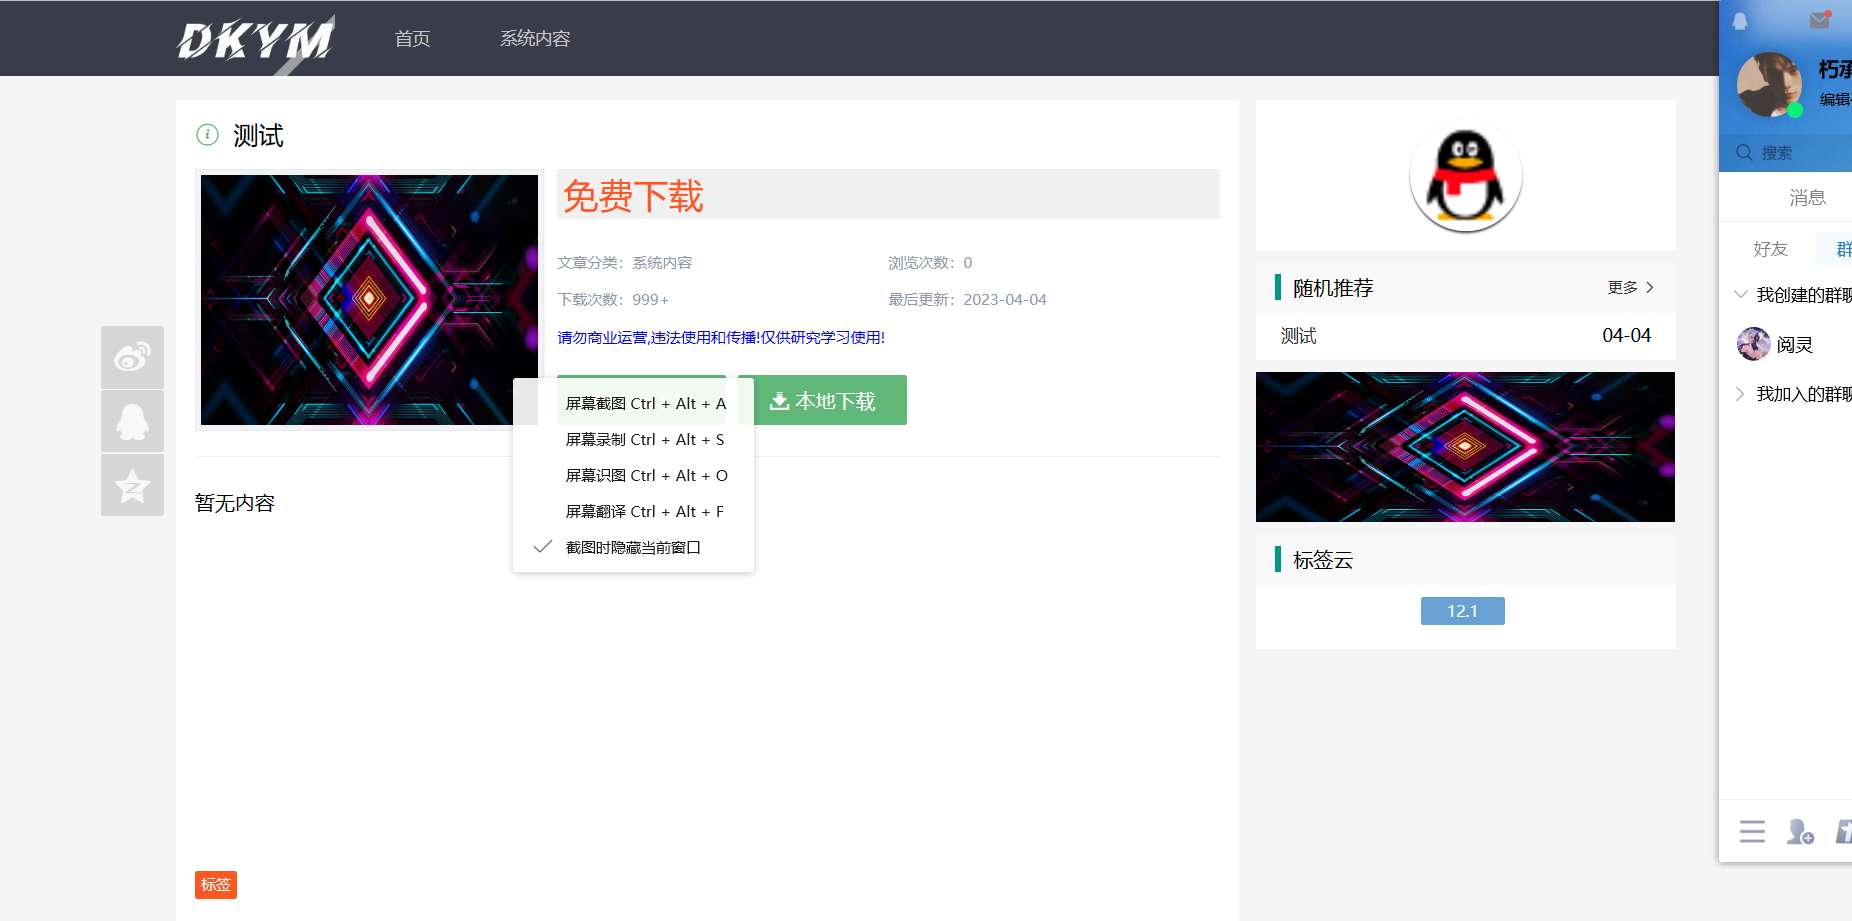Open 更多 recommendations with chevron
This screenshot has width=1852, height=921.
point(1629,287)
